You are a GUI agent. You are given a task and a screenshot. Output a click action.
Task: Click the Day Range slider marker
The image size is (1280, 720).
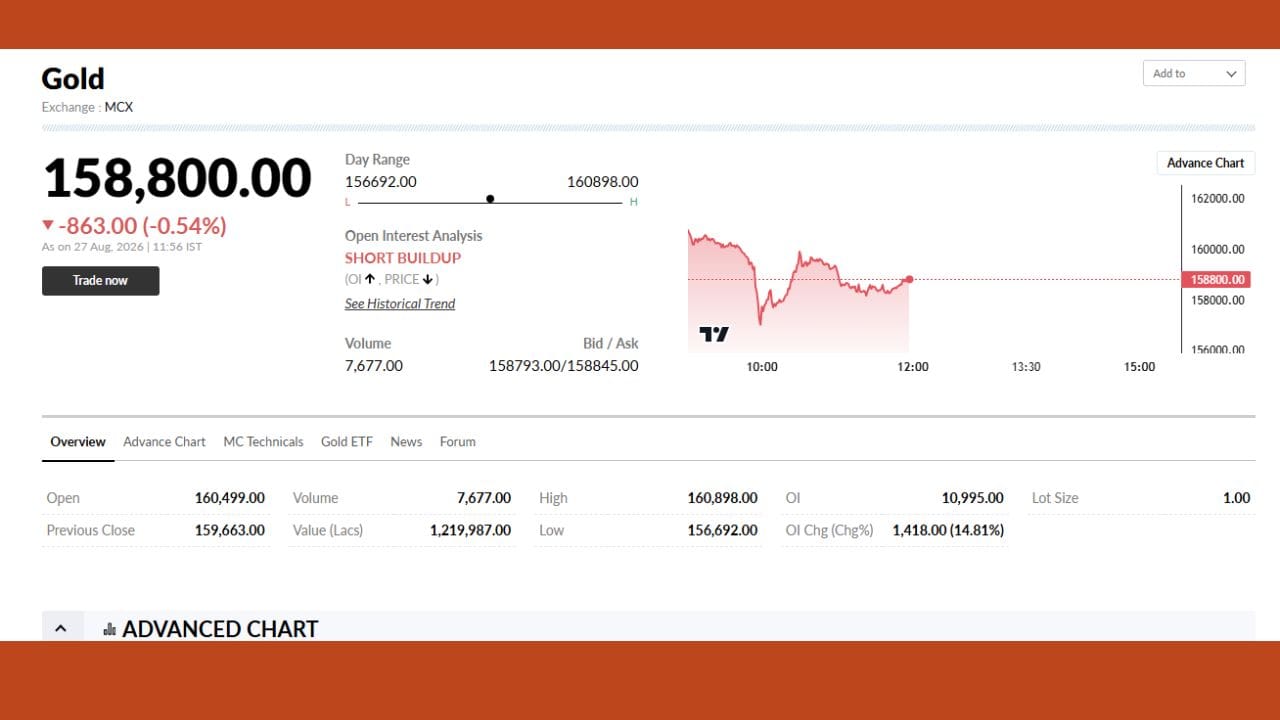point(490,199)
